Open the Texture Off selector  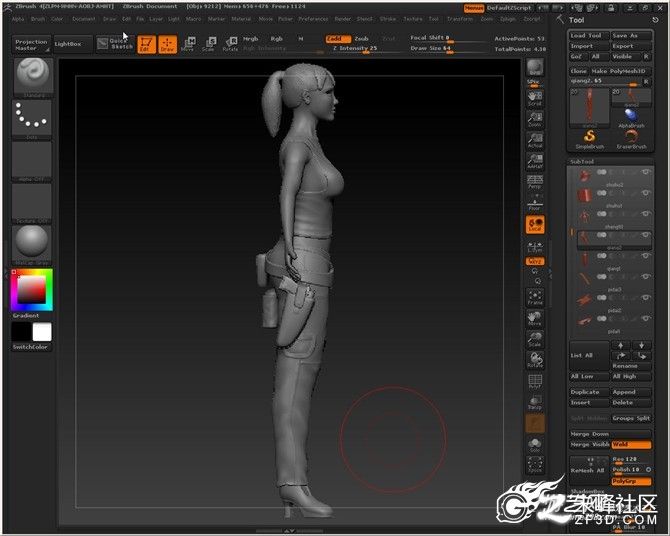[x=32, y=203]
